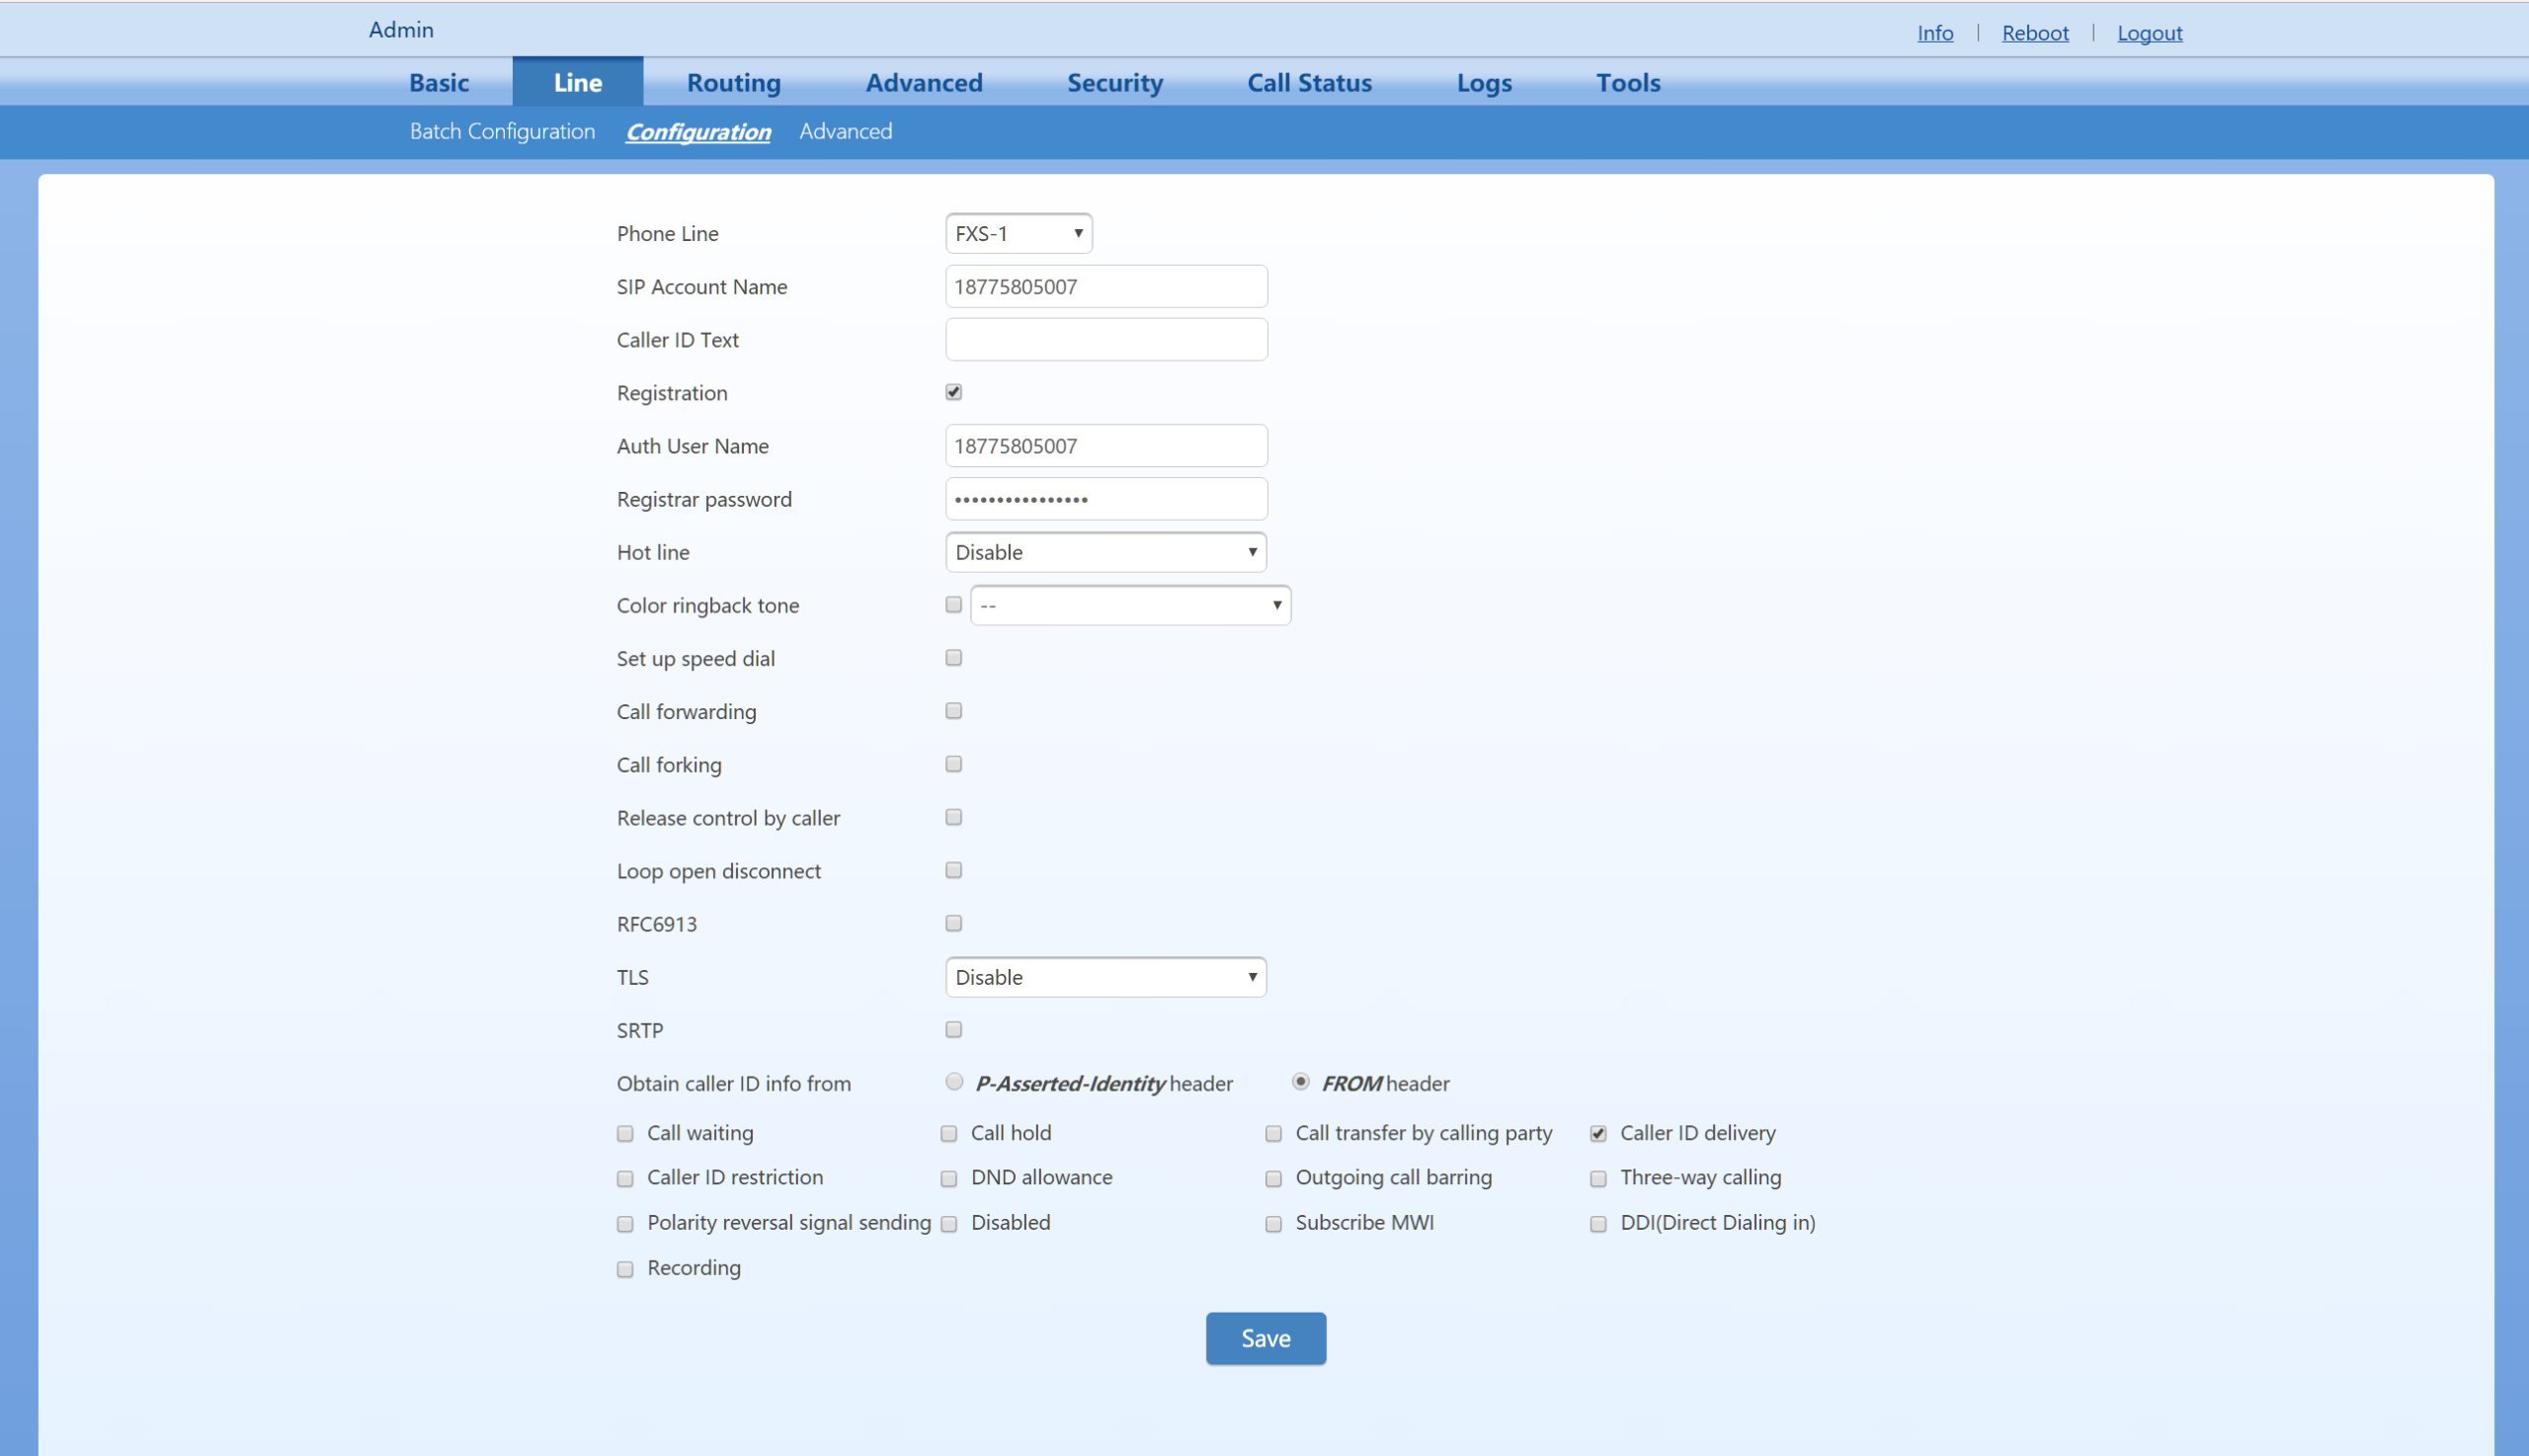This screenshot has height=1456, width=2529.
Task: Open the Advanced sub-tab under Line
Action: click(x=845, y=131)
